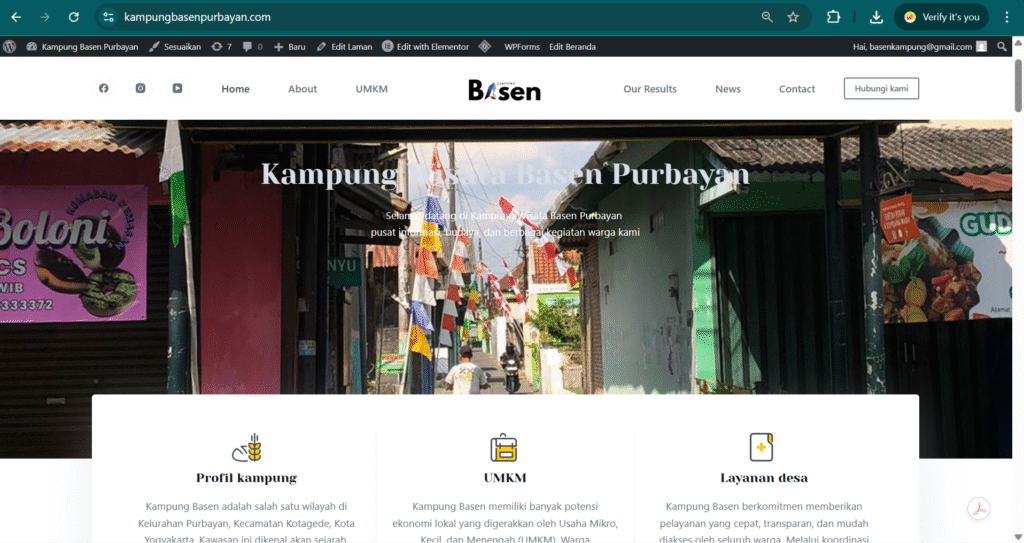1024x543 pixels.
Task: Open the Instagram social icon
Action: click(140, 88)
